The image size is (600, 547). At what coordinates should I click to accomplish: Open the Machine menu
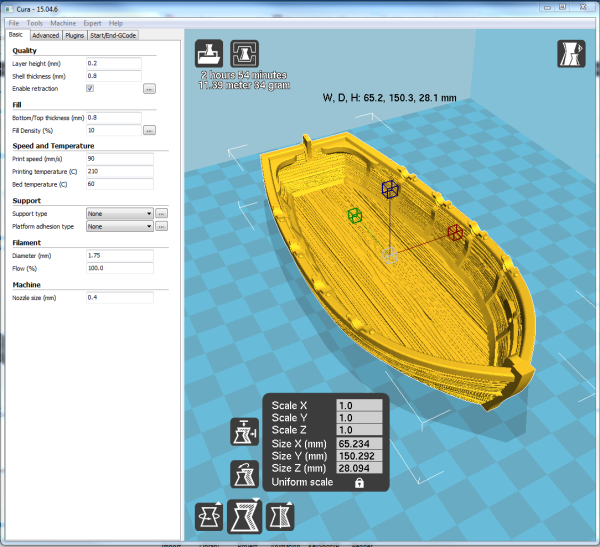[x=62, y=22]
